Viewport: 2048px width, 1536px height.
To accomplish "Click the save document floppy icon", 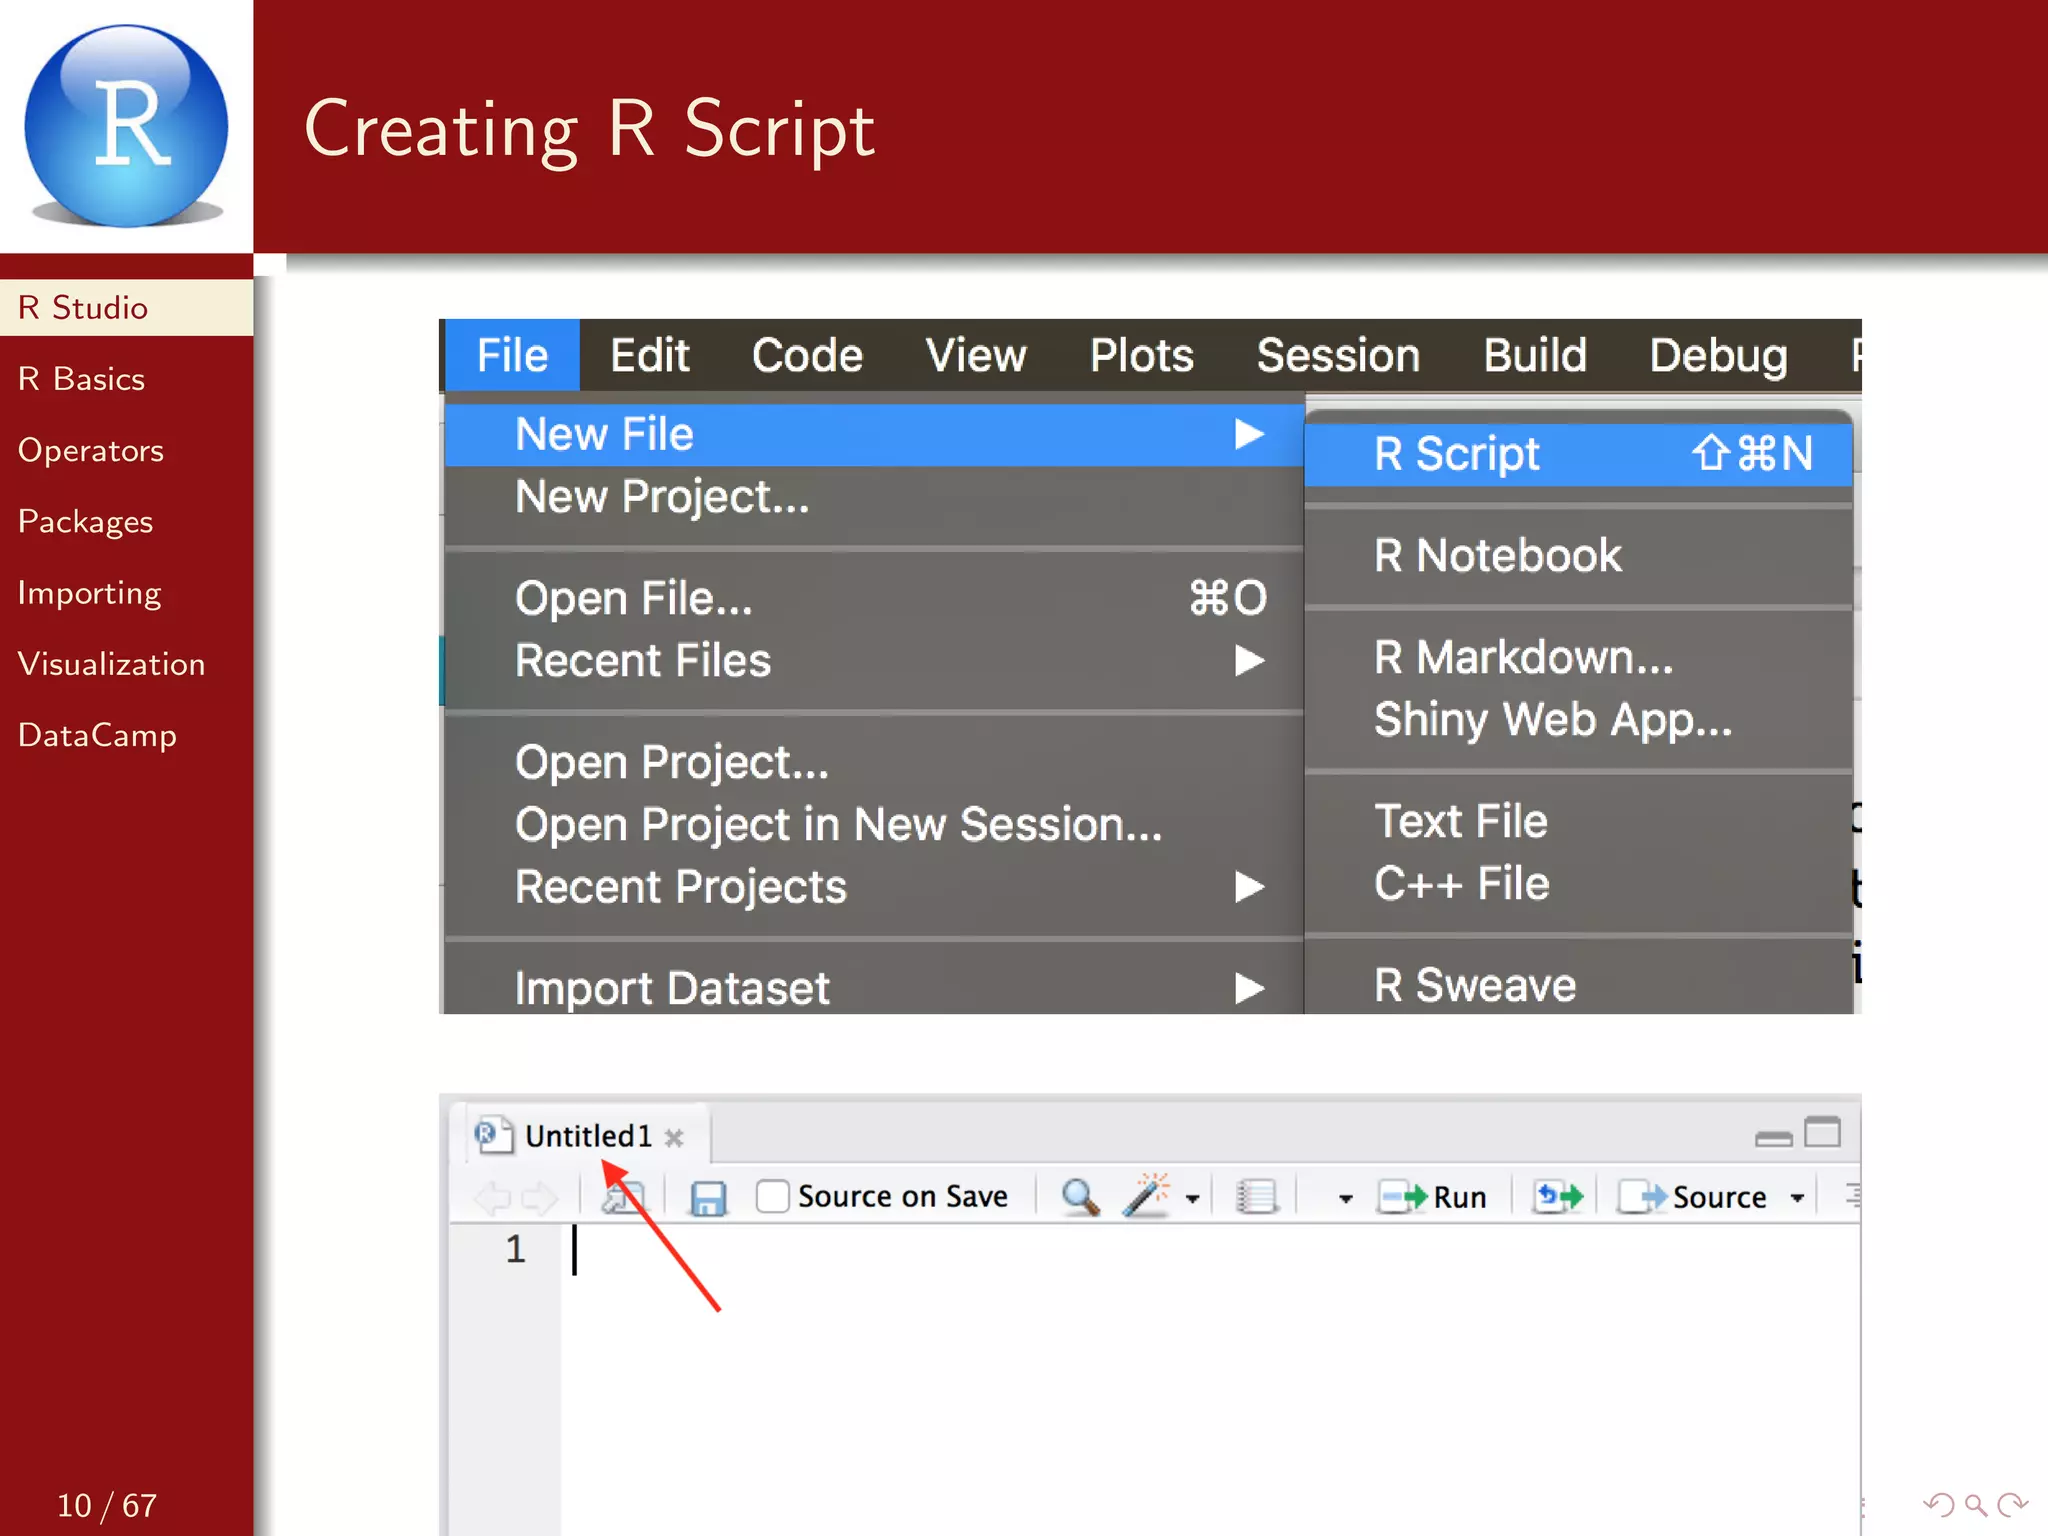I will 708,1197.
